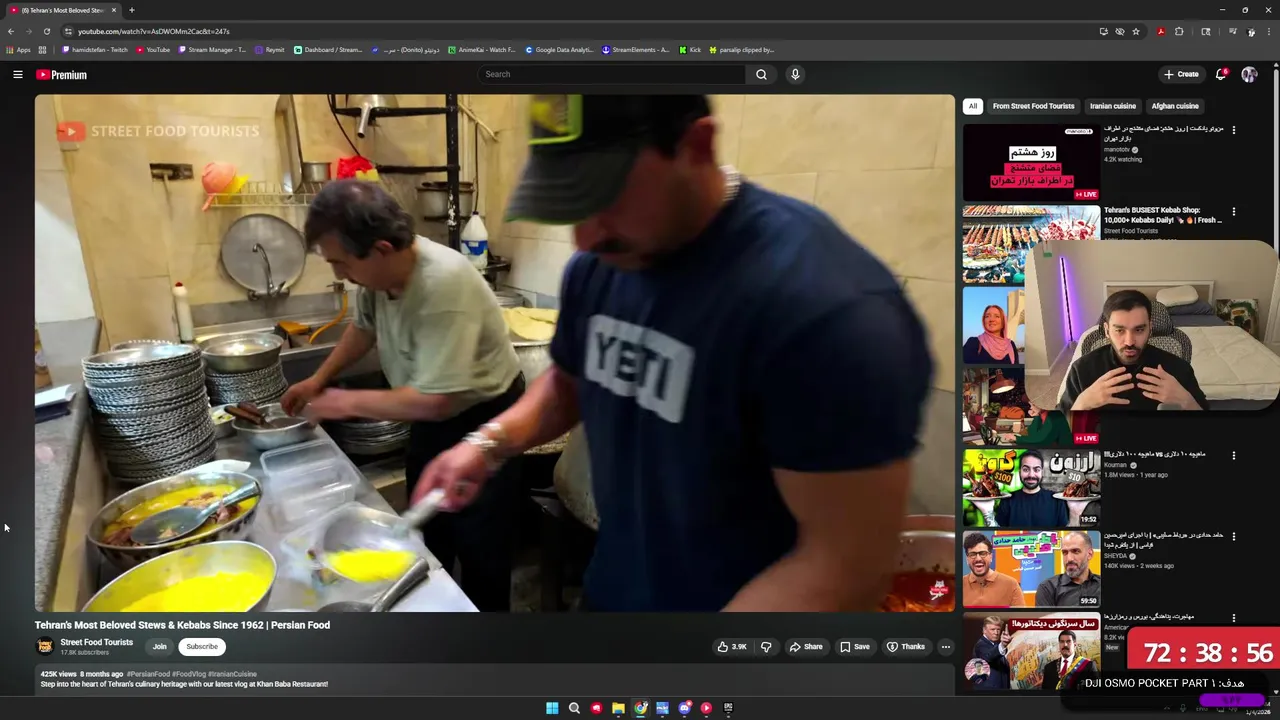This screenshot has width=1280, height=720.
Task: Click Join for channel membership
Action: click(x=159, y=647)
